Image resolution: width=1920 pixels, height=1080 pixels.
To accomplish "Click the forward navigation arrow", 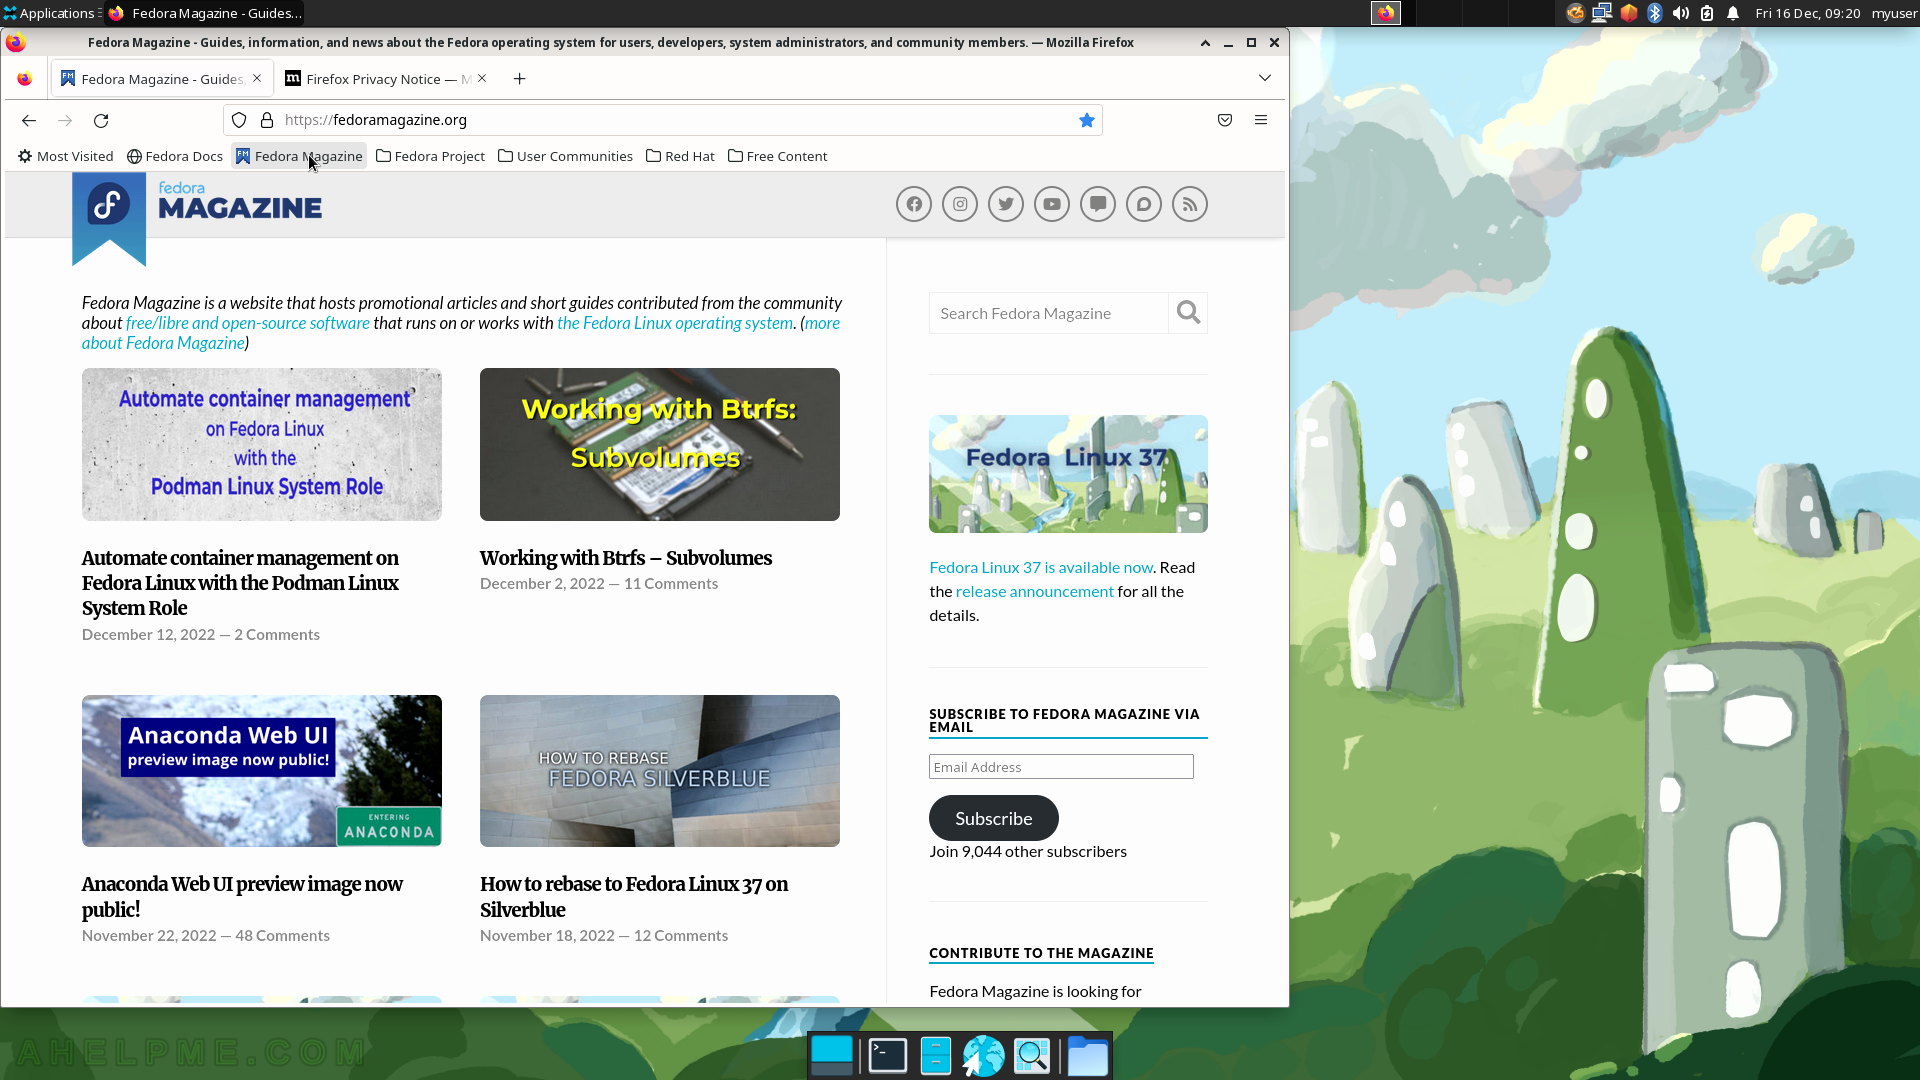I will (65, 120).
